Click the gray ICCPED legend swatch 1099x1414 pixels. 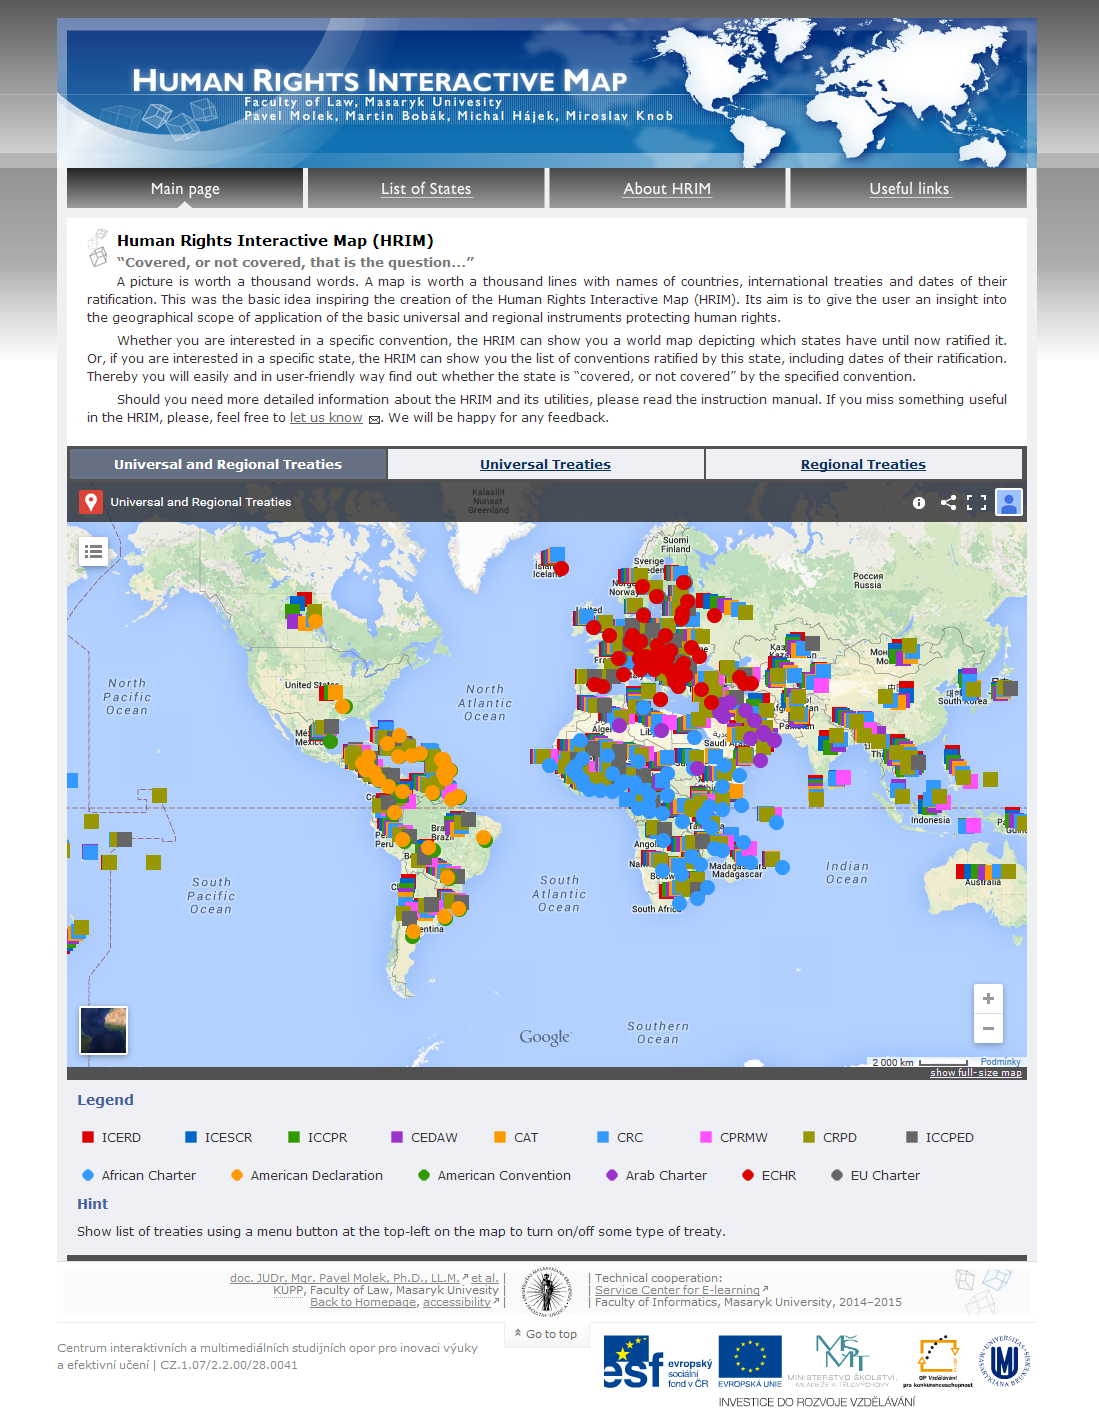tap(912, 1137)
